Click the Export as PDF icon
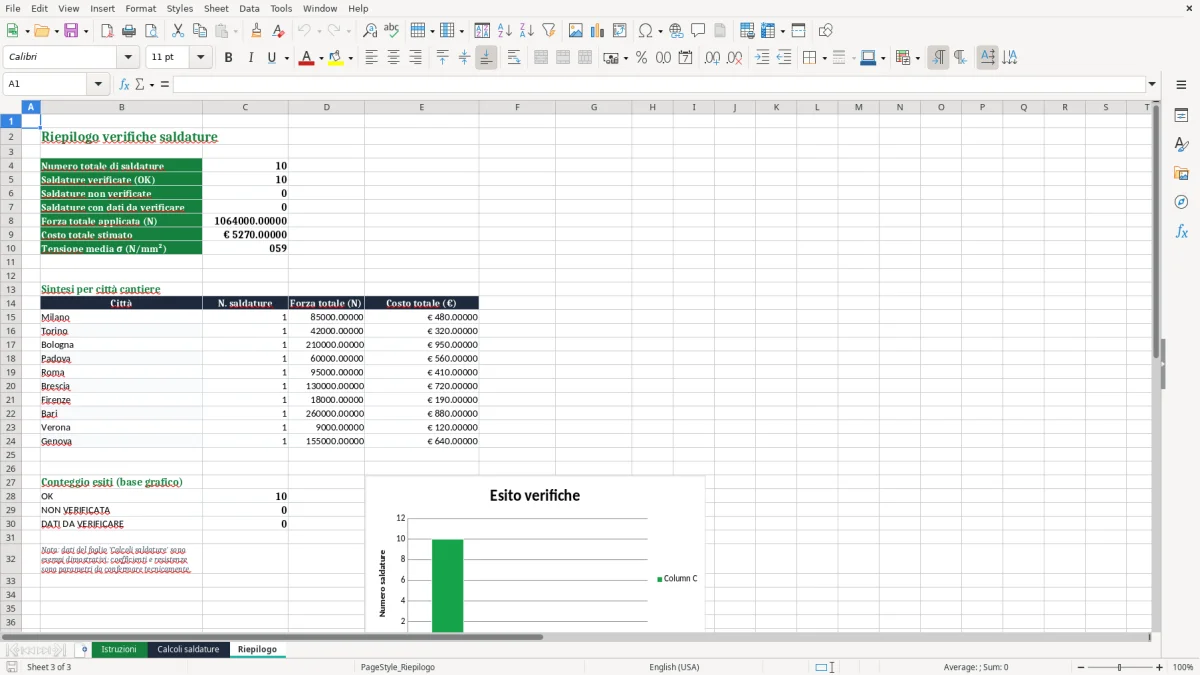 [107, 31]
